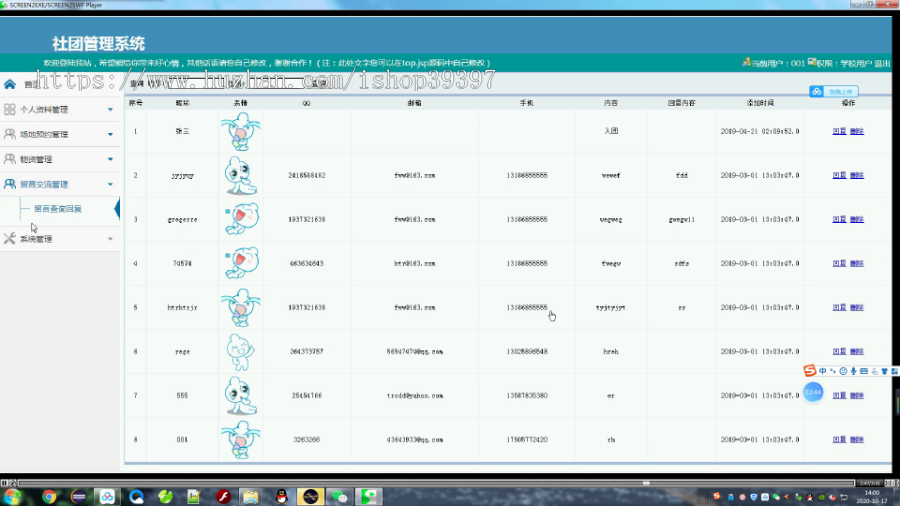This screenshot has width=900, height=506.
Task: Click the emoticon image in gregerre row
Action: click(241, 219)
